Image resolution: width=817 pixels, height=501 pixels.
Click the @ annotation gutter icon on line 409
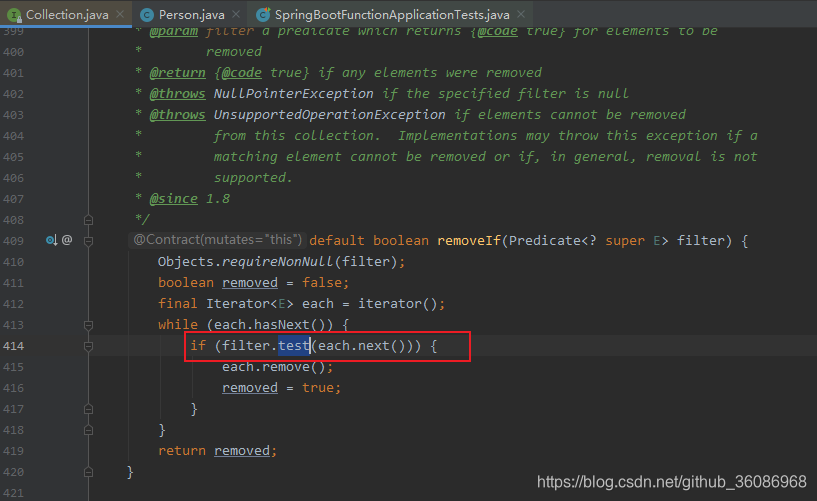pyautogui.click(x=67, y=240)
